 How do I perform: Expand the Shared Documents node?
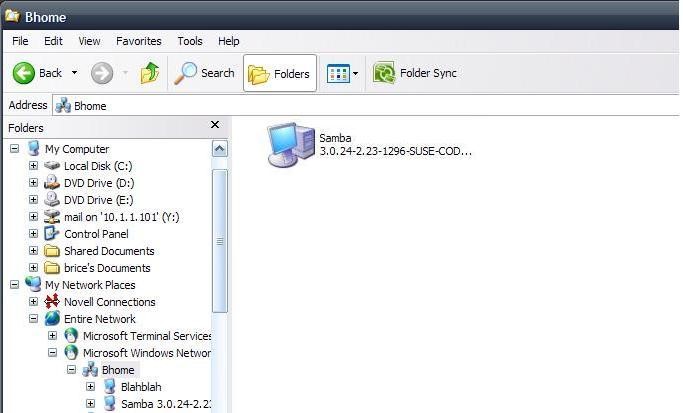coord(33,251)
